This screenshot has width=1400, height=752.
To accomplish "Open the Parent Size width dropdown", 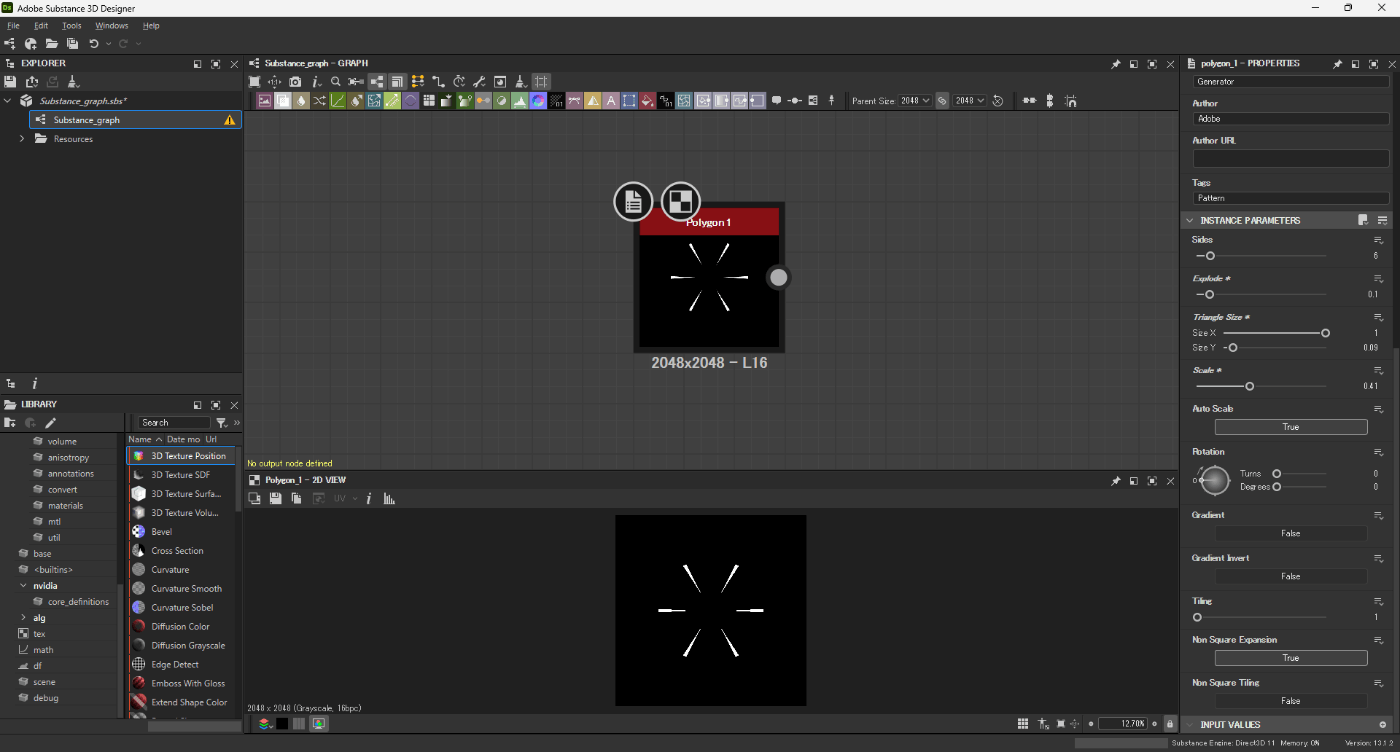I will (915, 100).
